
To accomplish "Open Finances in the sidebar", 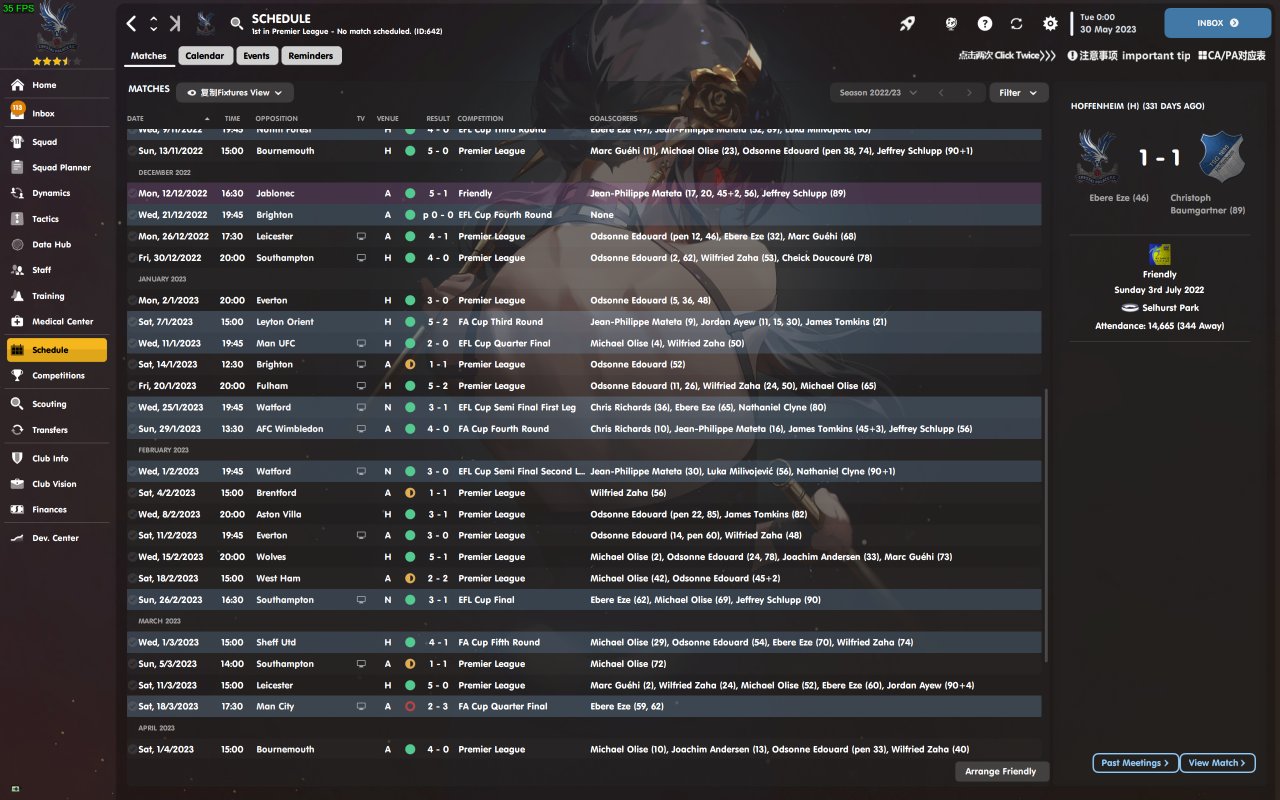I will 58,510.
